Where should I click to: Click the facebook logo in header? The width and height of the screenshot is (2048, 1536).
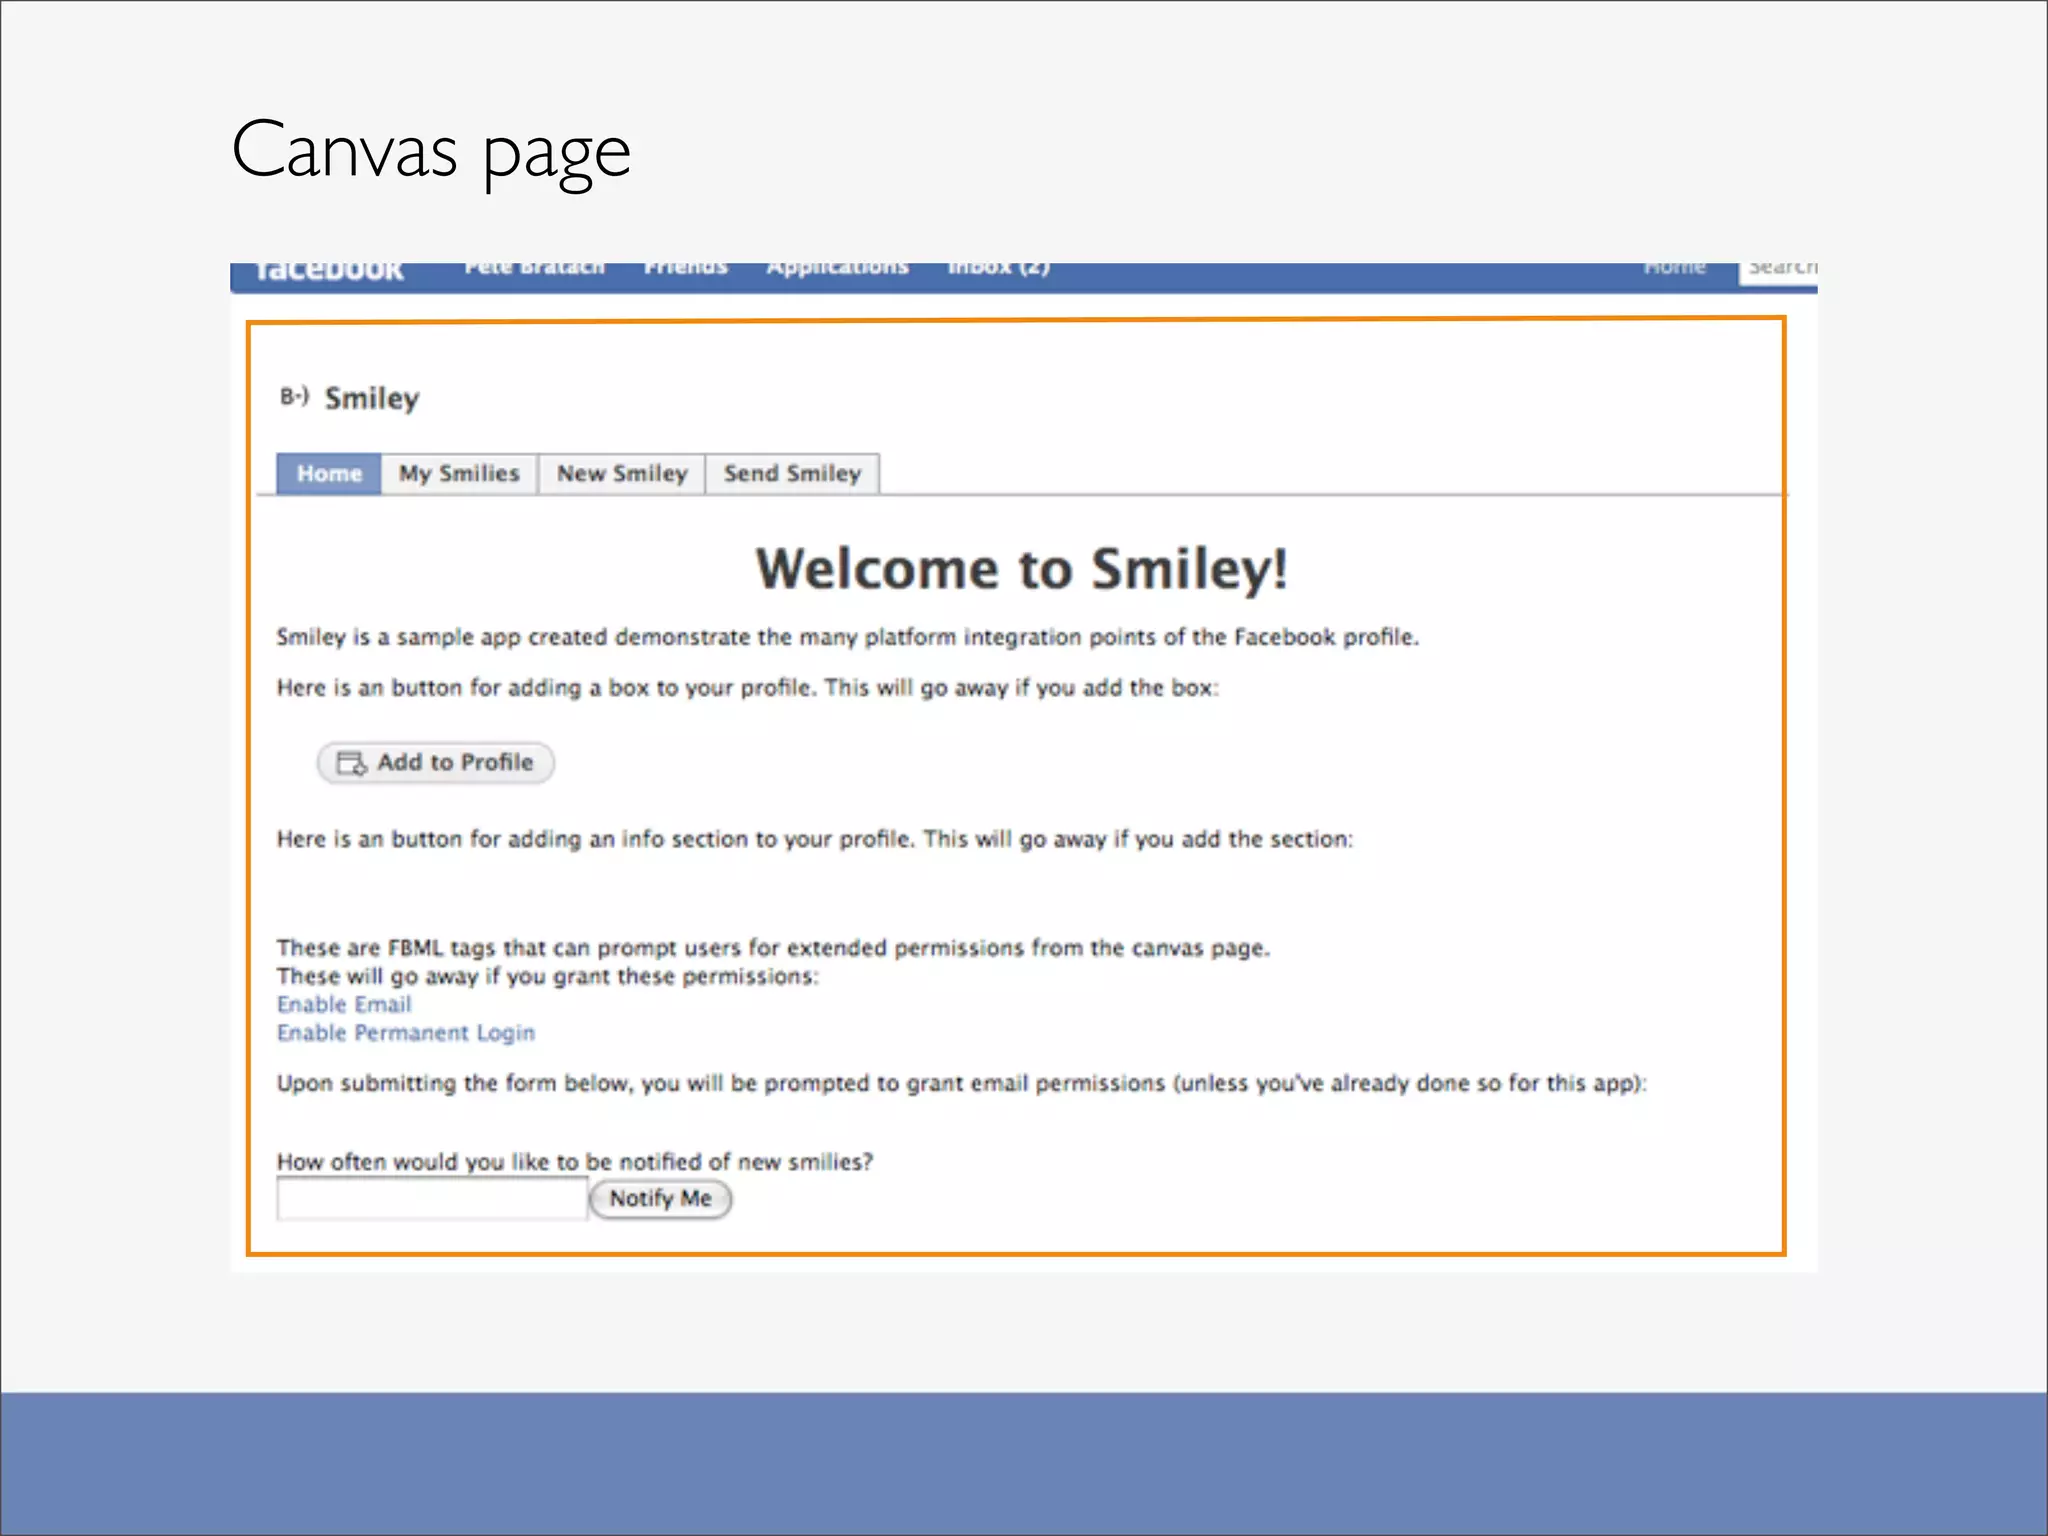coord(329,272)
